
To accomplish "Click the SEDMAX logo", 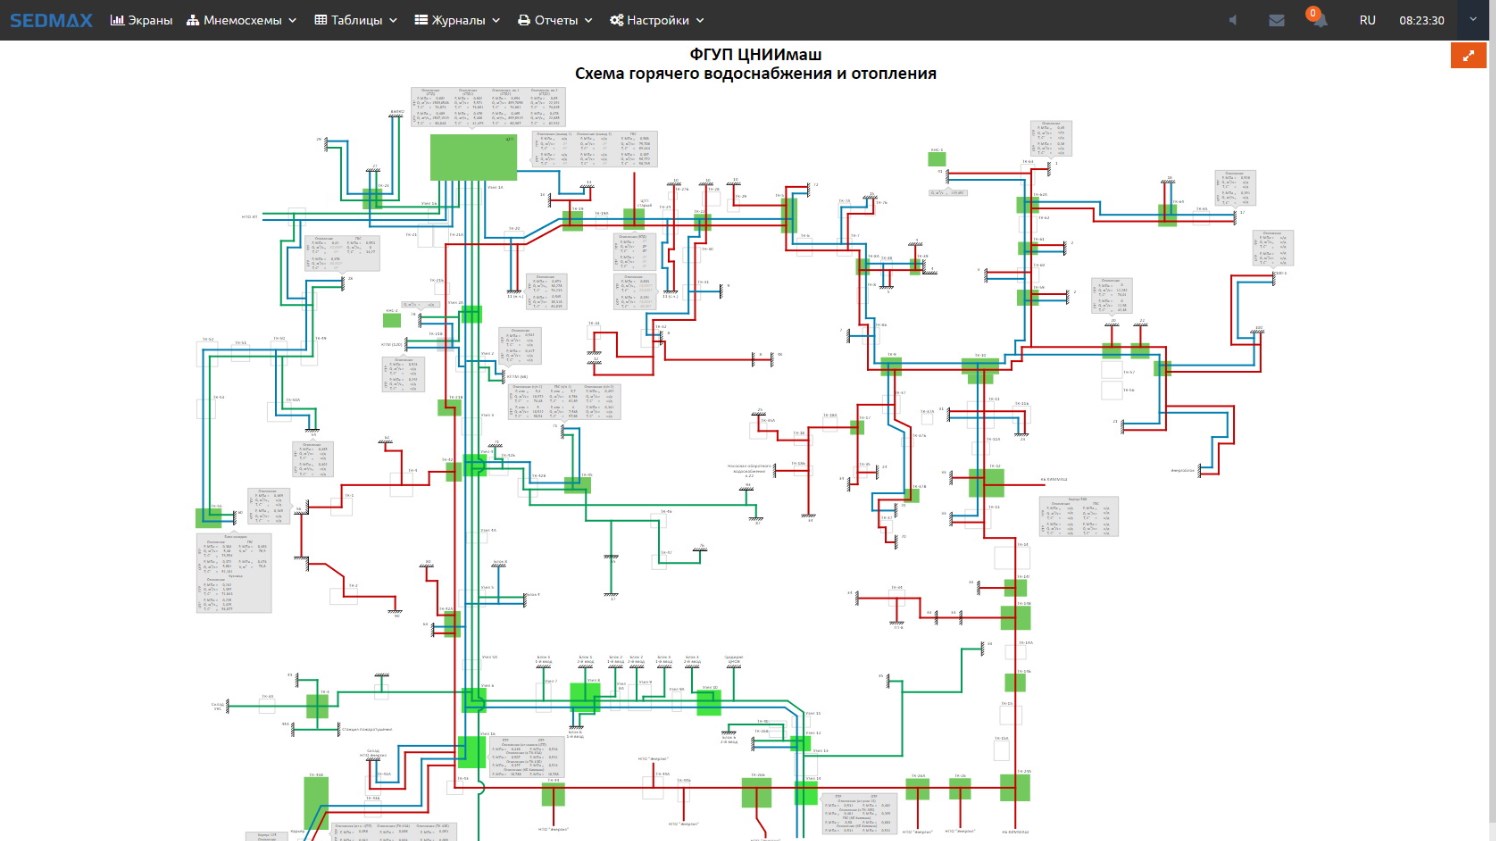I will (51, 20).
